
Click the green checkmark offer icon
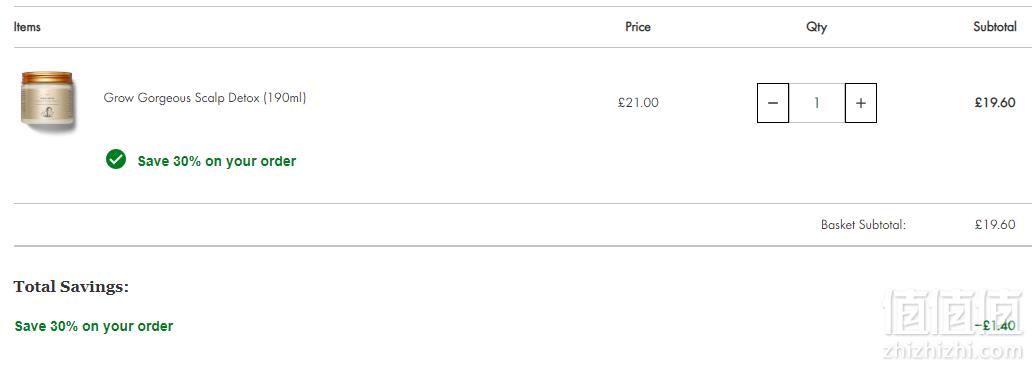[116, 159]
